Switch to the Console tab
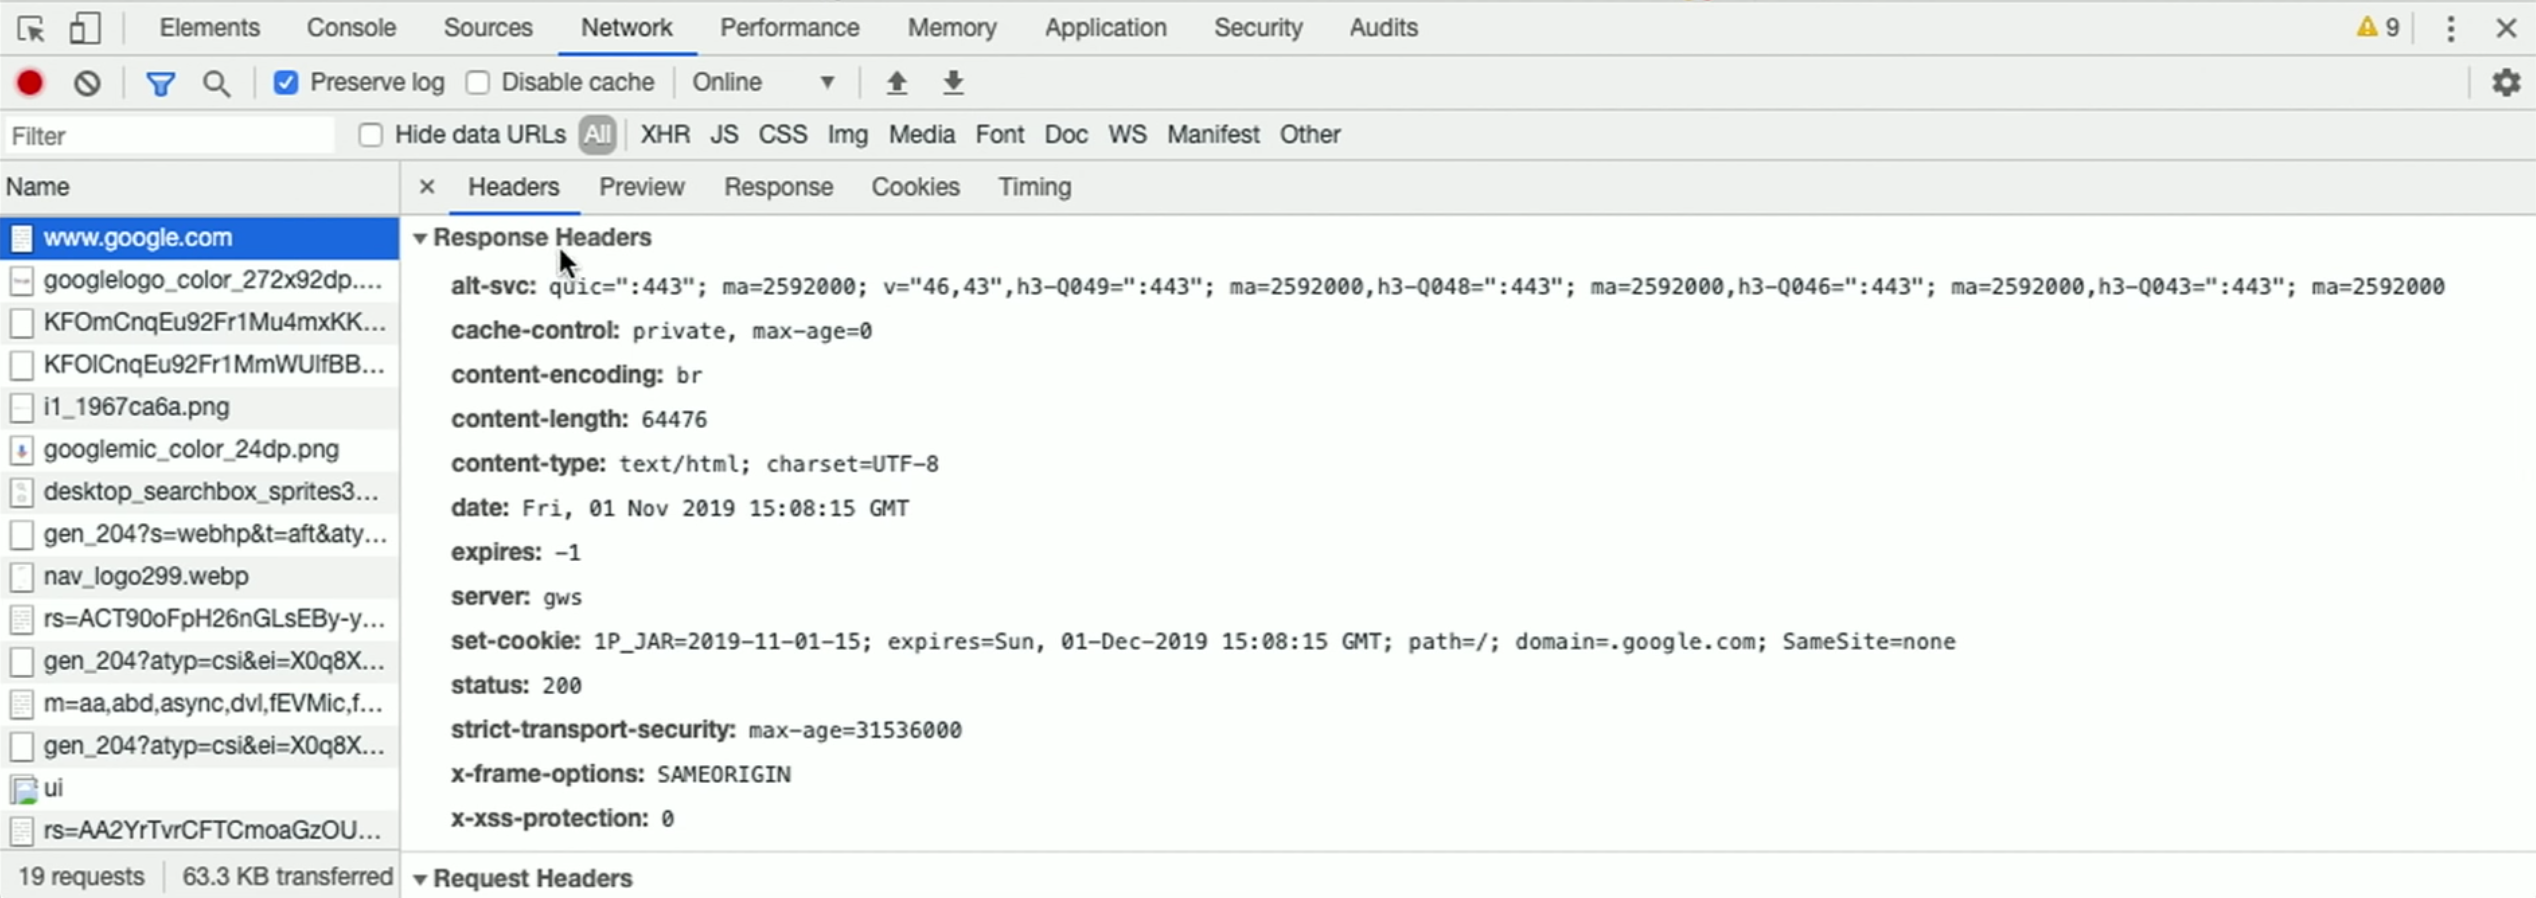 click(x=351, y=28)
